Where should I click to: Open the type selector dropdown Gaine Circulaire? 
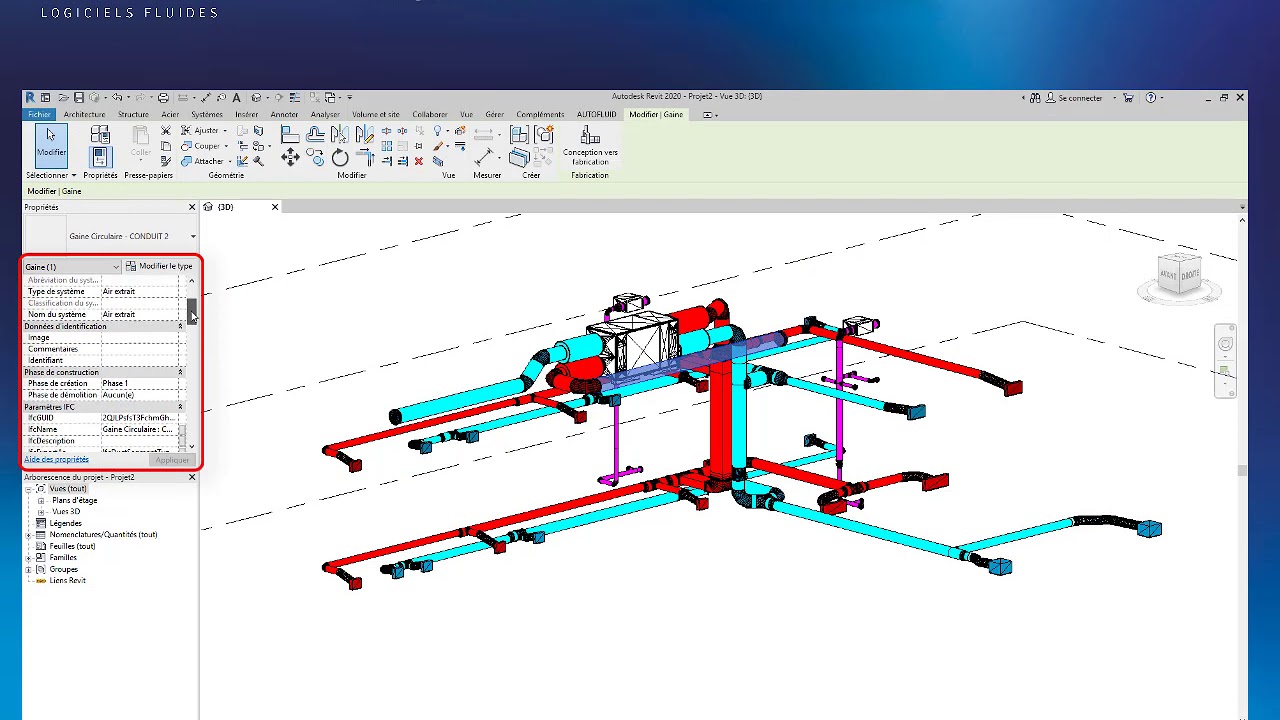[193, 236]
